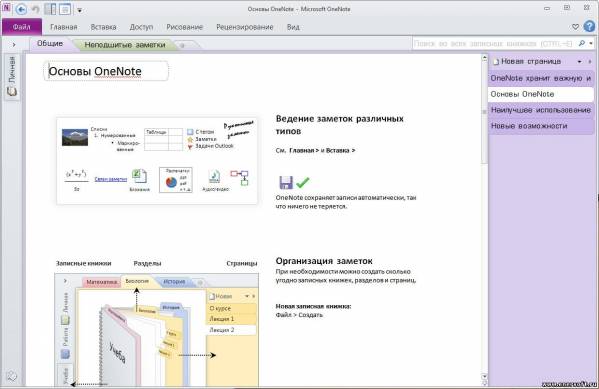Viewport: 599px width, 389px height.
Task: Dock OneNote to the desktop
Action: click(50, 9)
